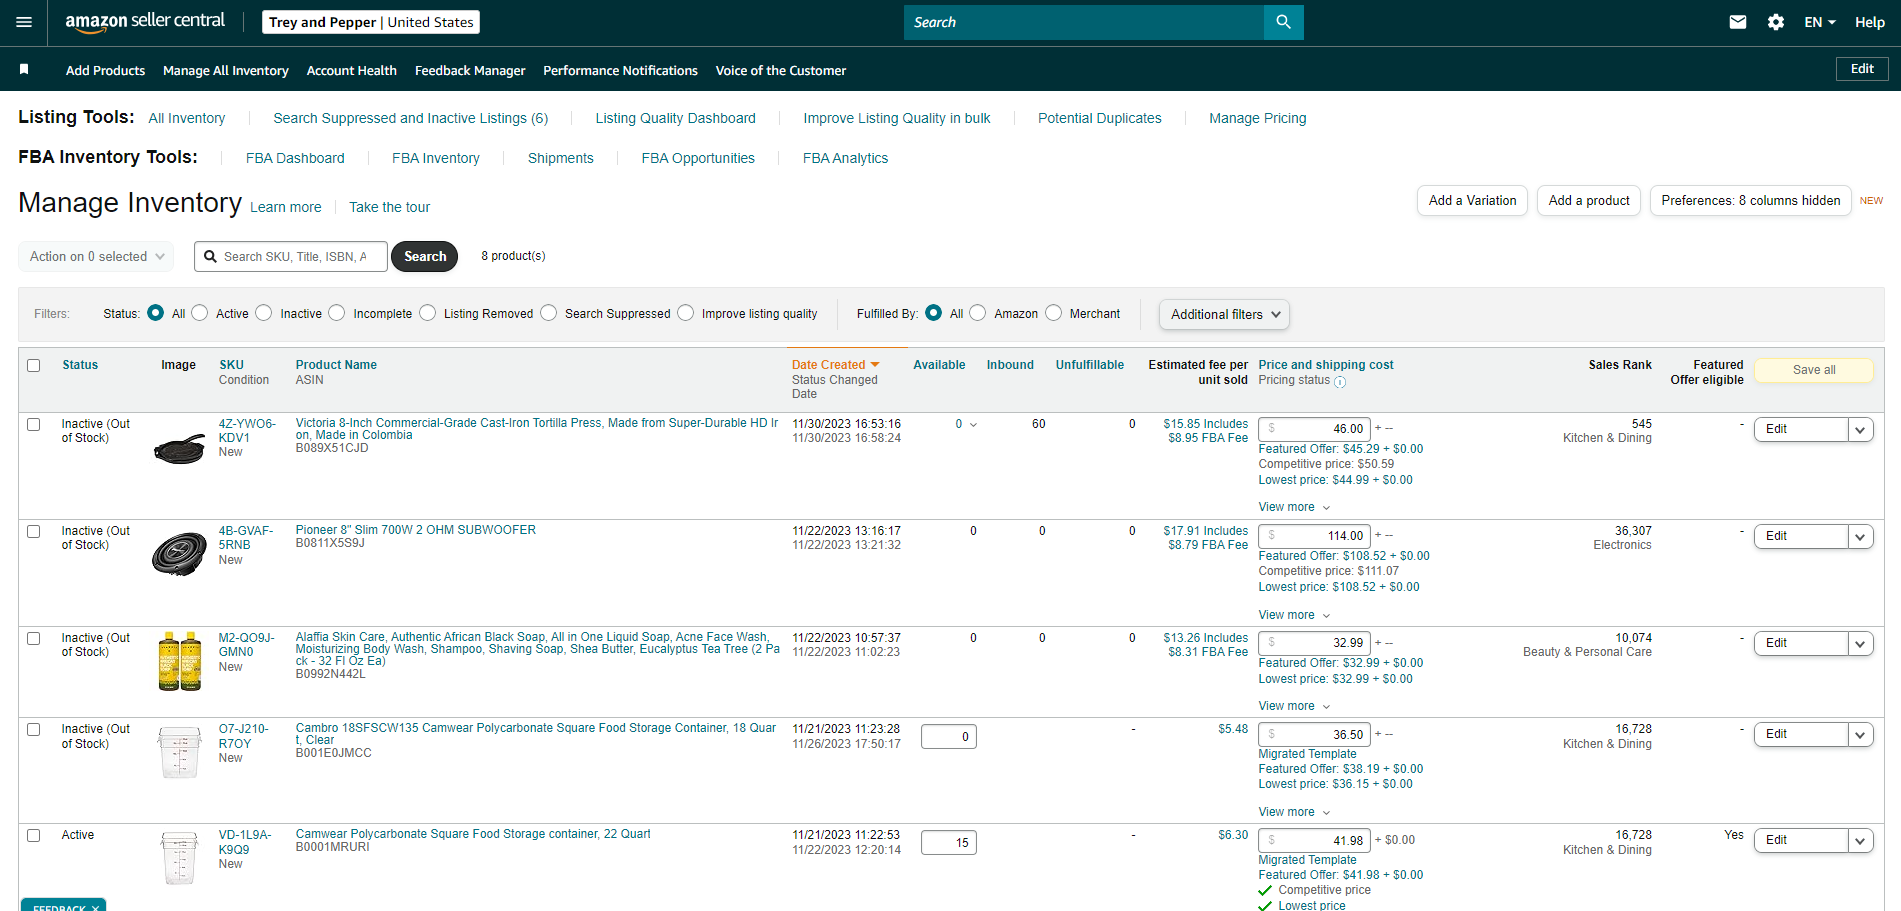1901x911 pixels.
Task: Open Voice of the Customer menu item
Action: pyautogui.click(x=781, y=71)
